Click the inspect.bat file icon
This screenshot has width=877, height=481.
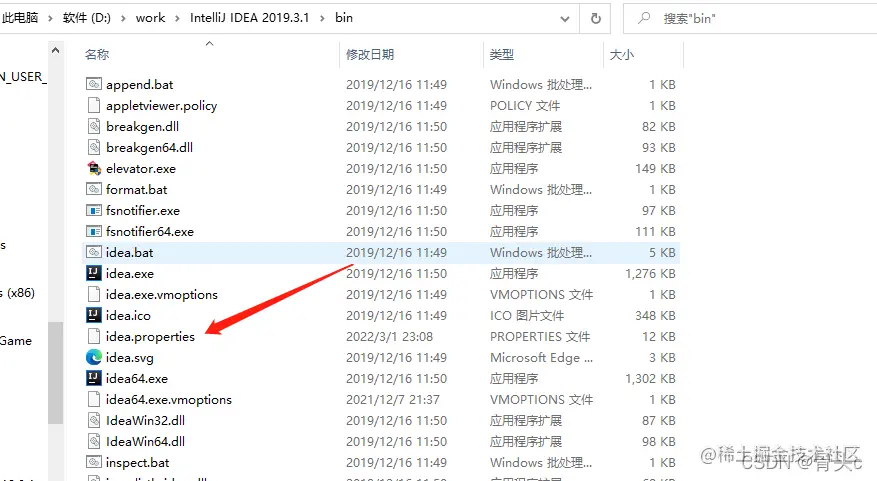[94, 462]
